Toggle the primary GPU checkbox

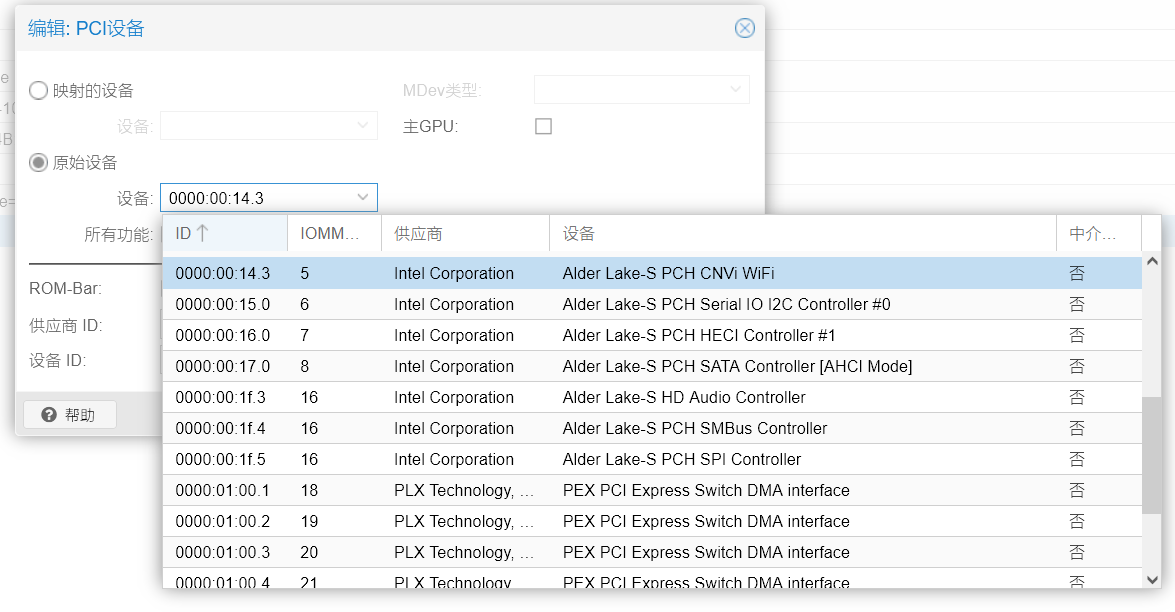pyautogui.click(x=543, y=126)
